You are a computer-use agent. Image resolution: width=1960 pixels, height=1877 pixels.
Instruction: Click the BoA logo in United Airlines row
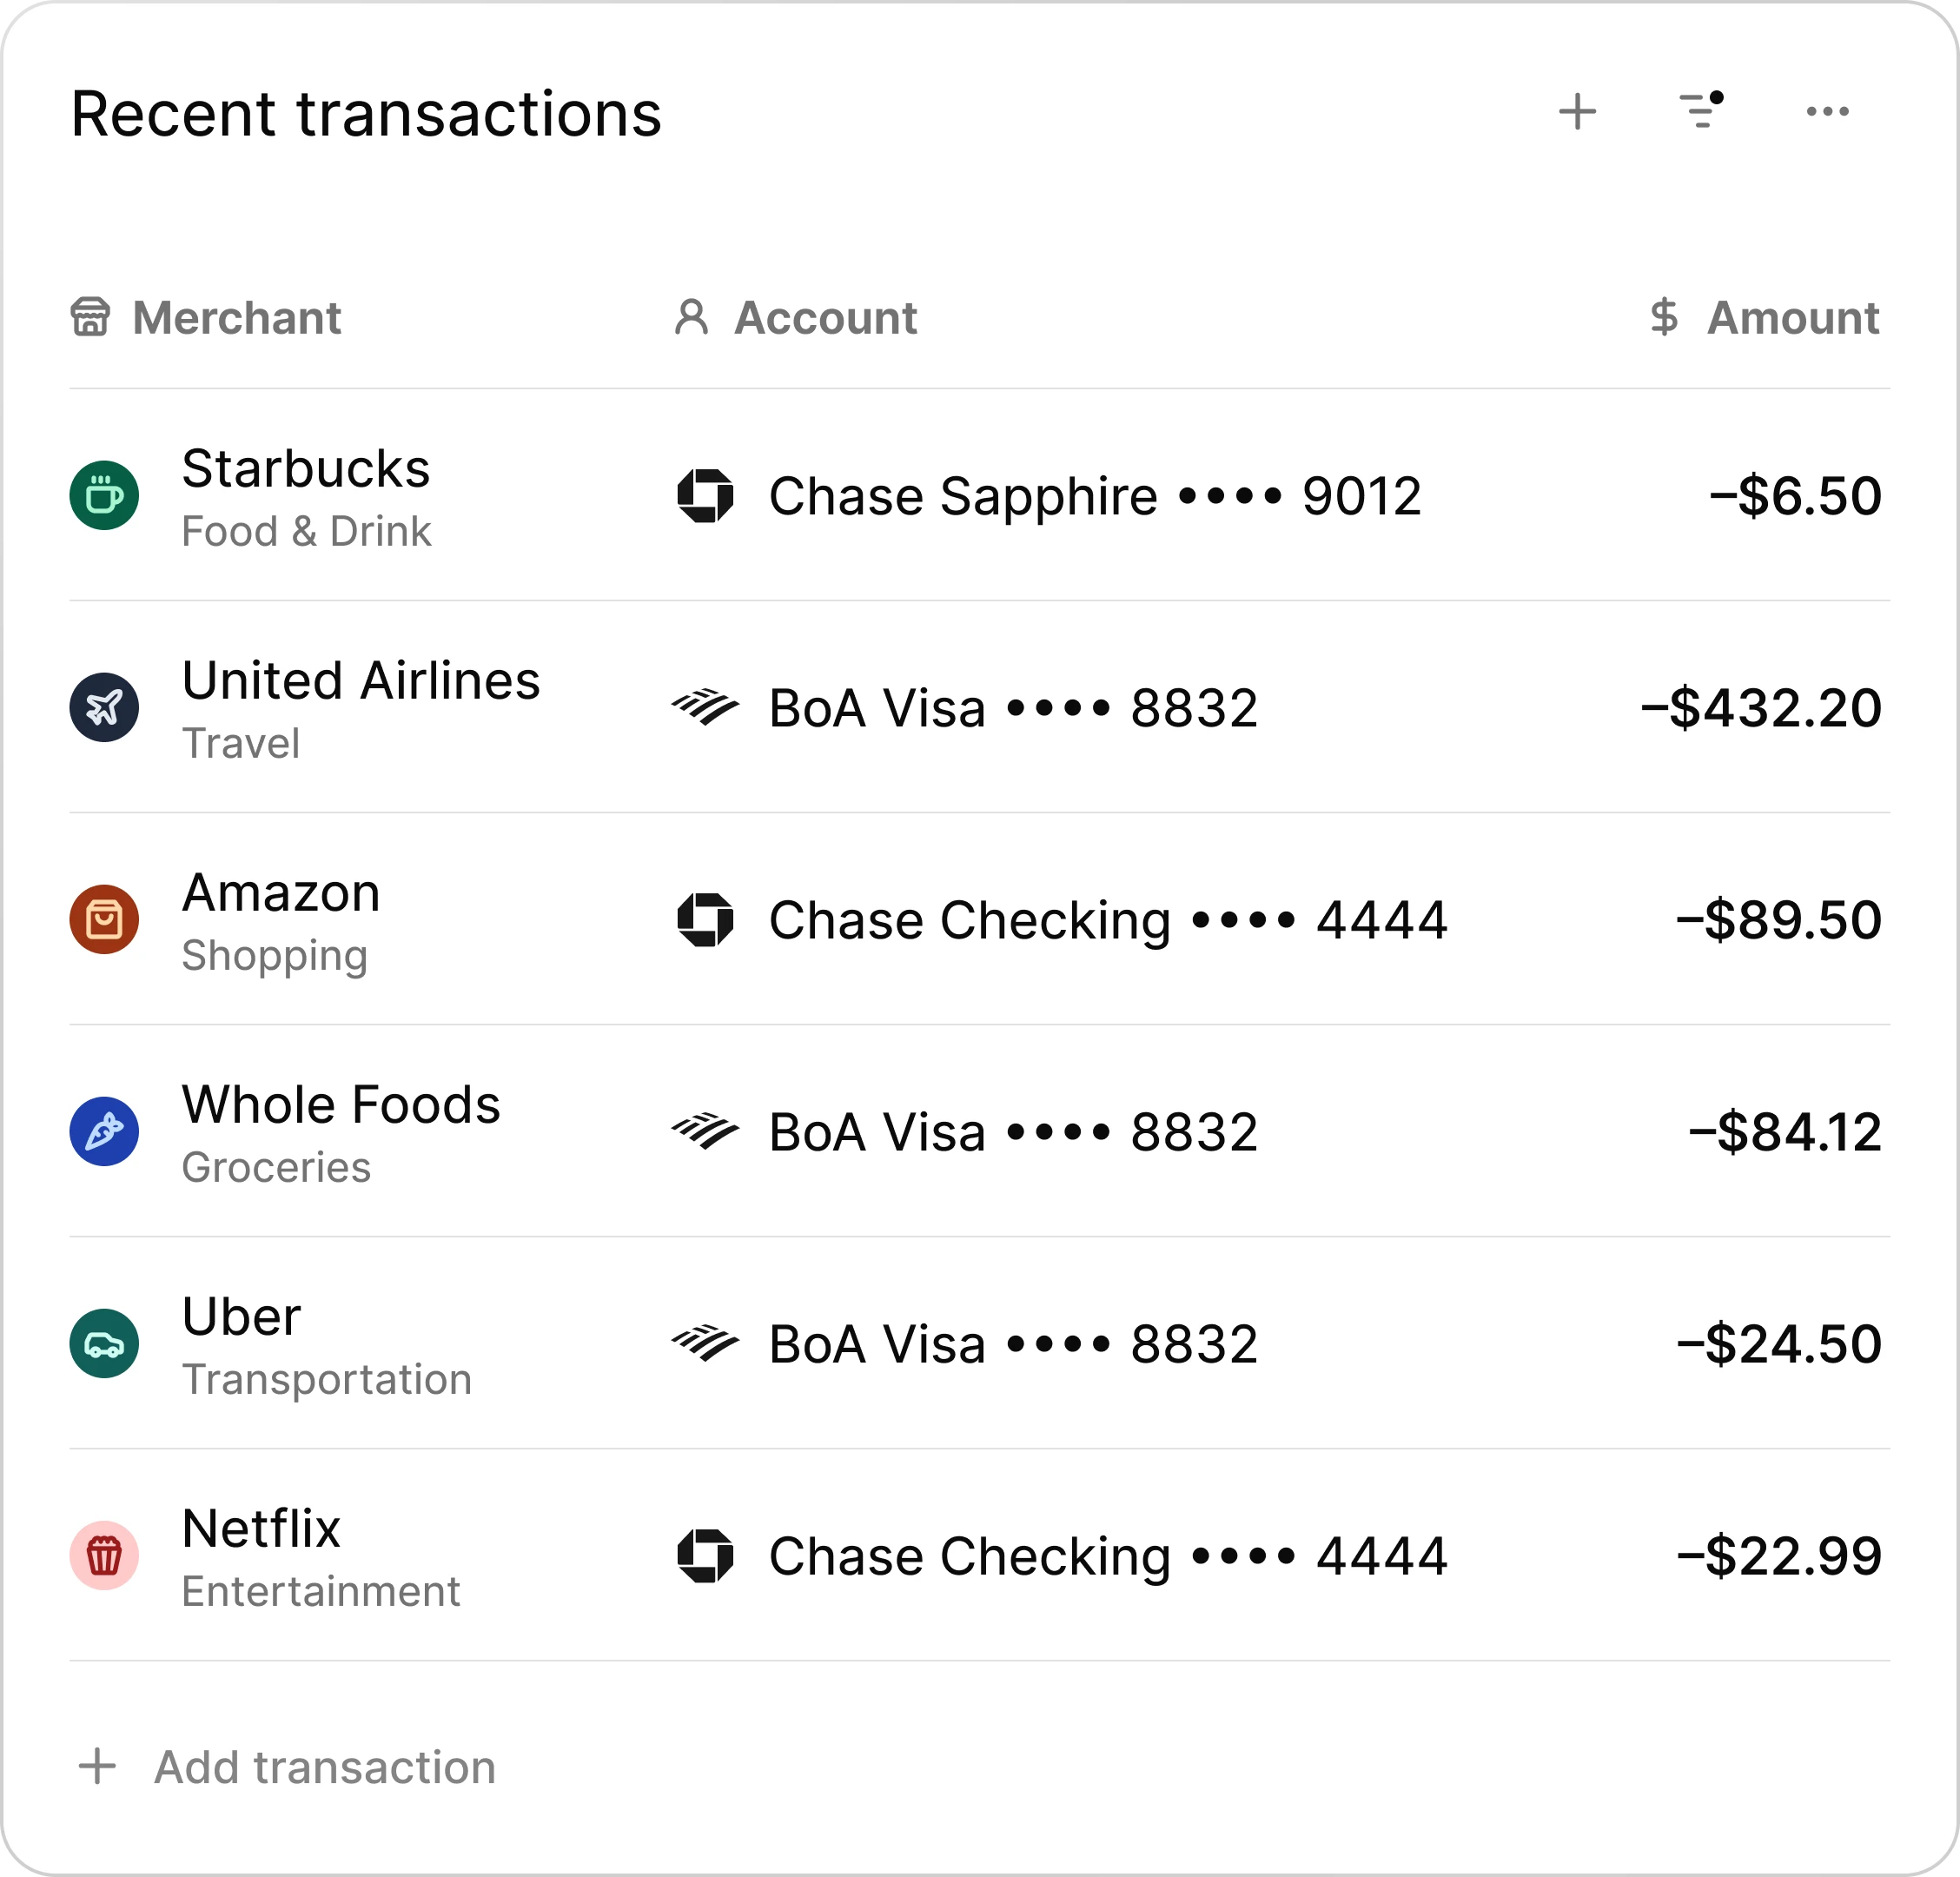click(705, 707)
